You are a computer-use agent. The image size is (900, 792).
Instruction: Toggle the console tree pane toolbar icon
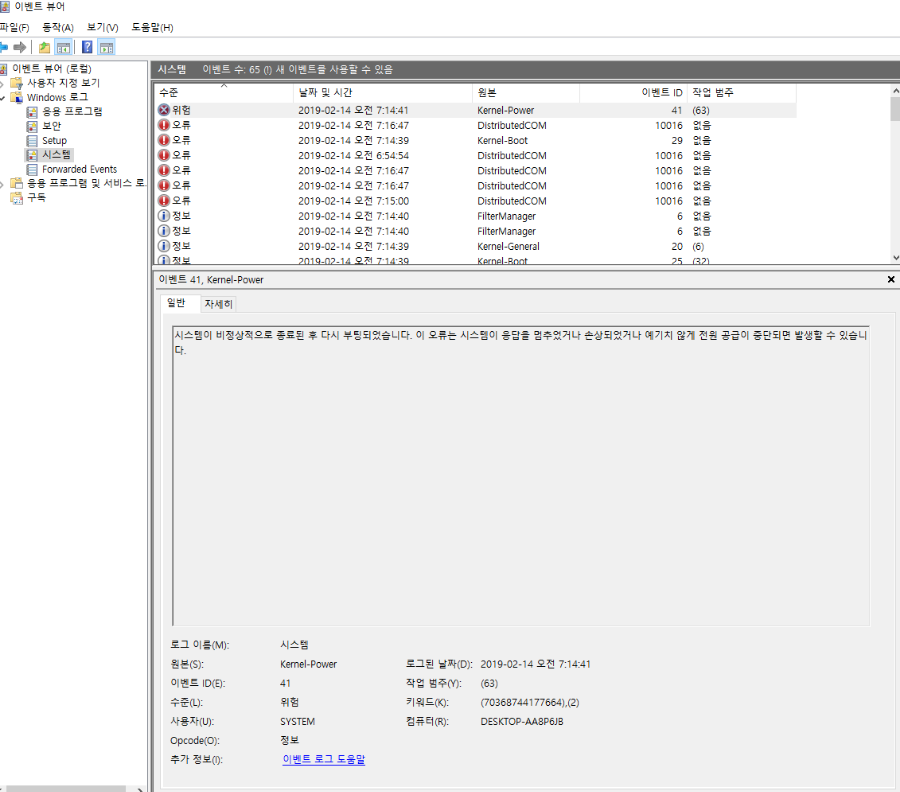(63, 47)
